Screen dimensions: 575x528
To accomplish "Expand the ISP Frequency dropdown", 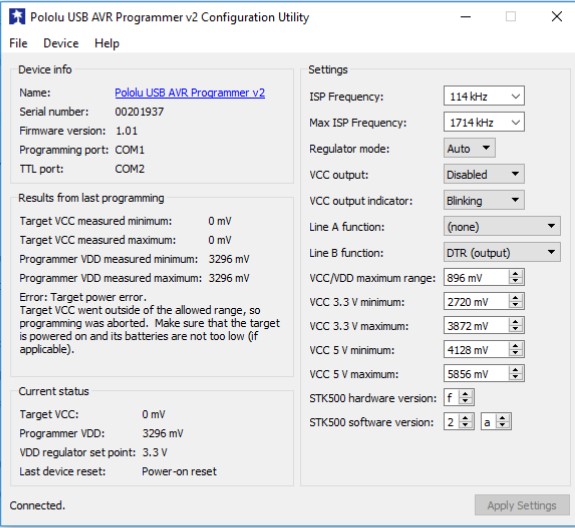I will click(484, 96).
